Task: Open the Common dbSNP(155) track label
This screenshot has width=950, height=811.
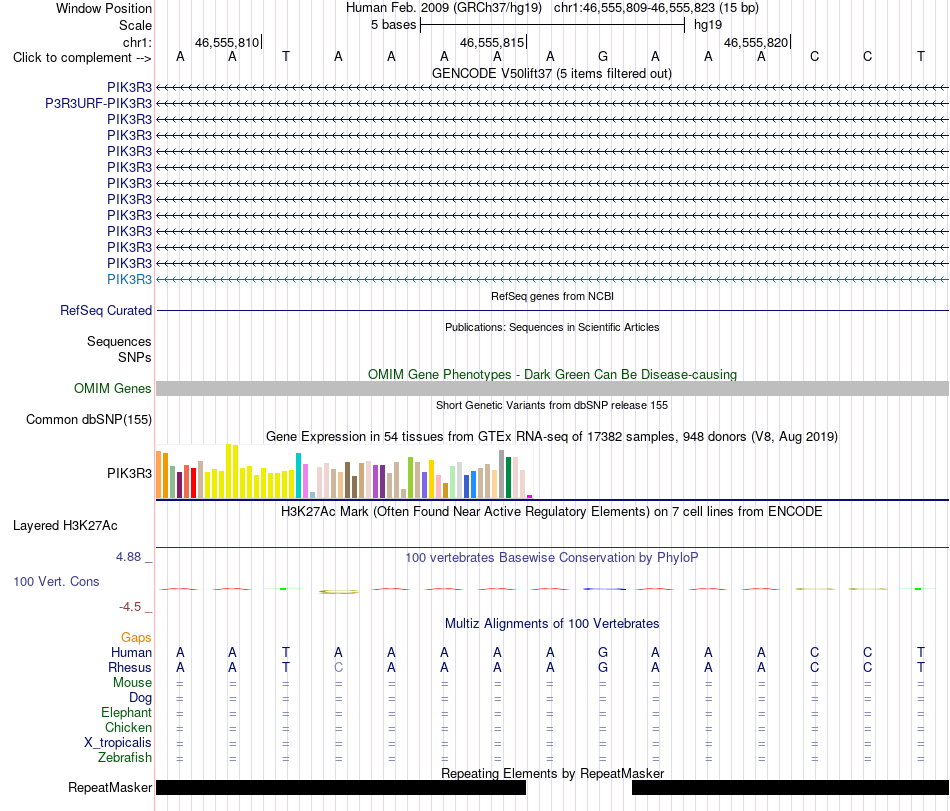Action: point(89,419)
